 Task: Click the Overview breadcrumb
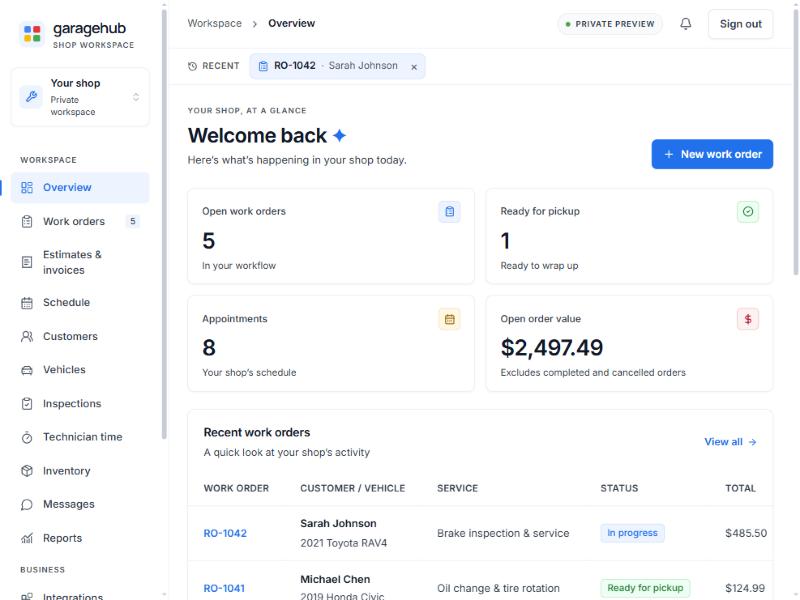click(x=292, y=23)
